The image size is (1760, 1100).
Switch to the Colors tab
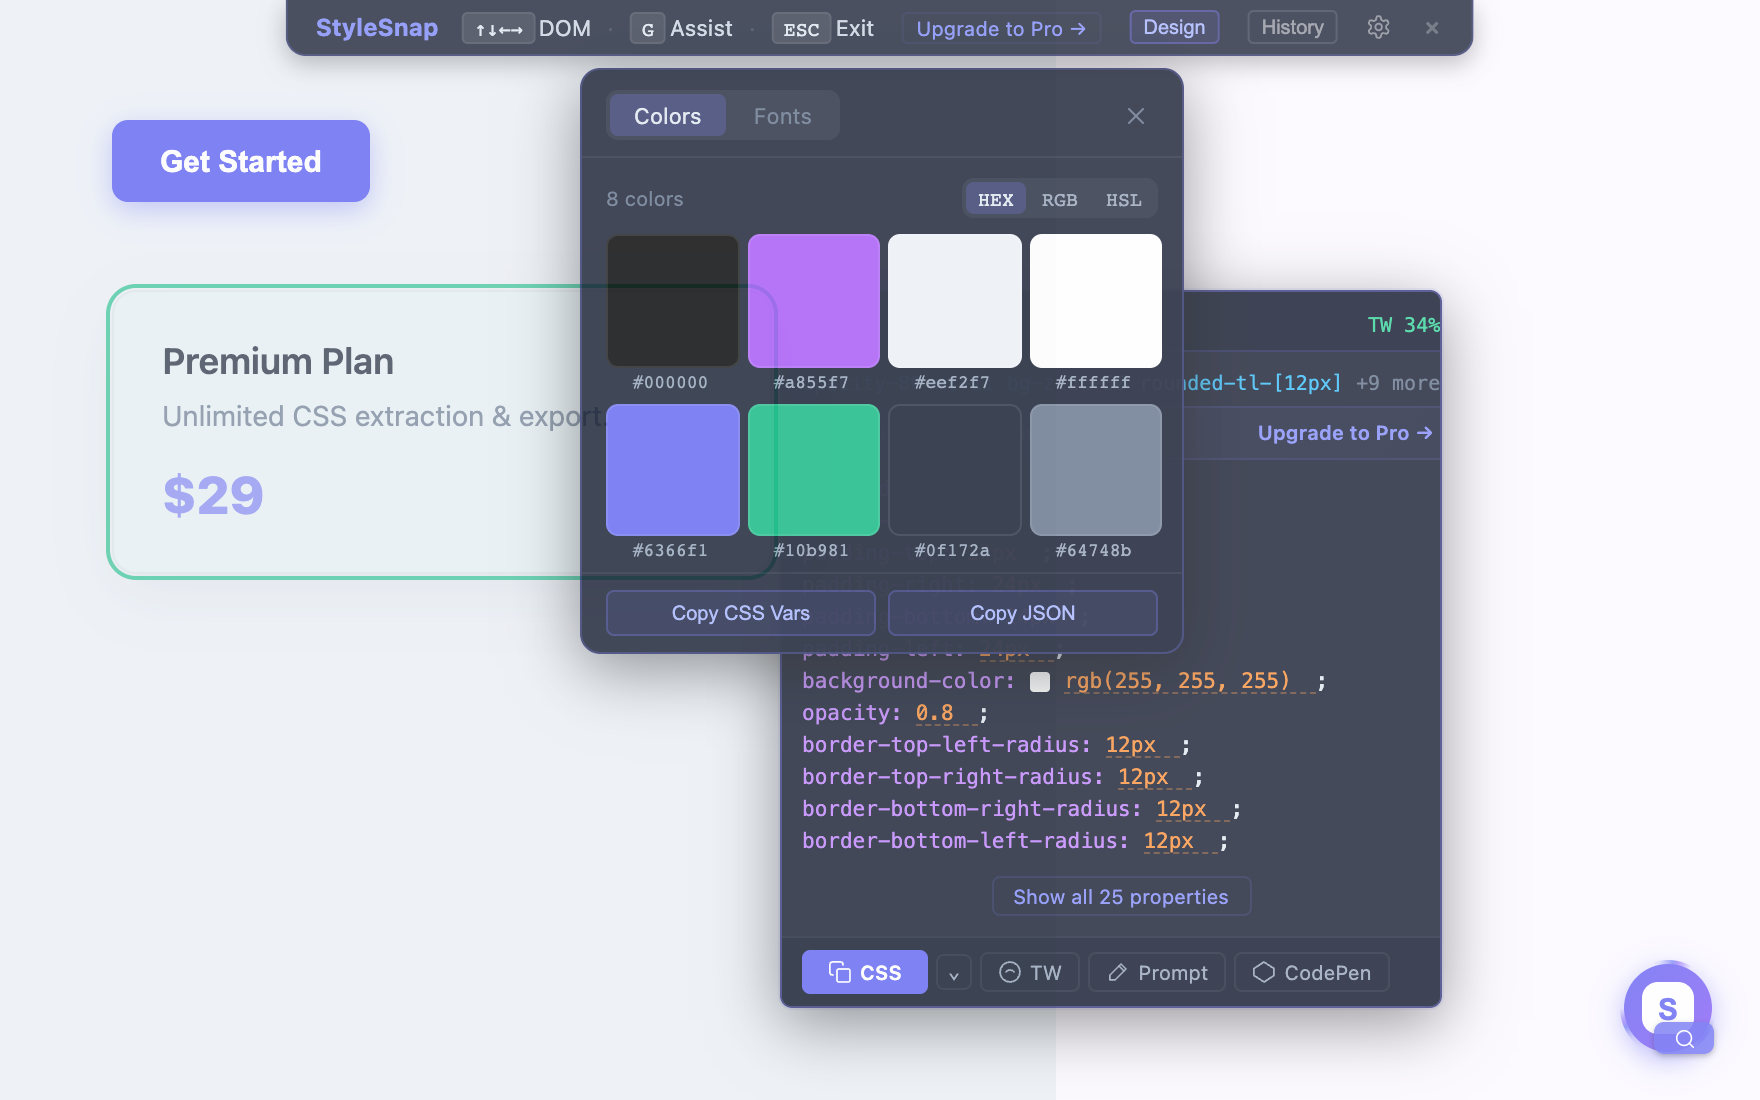click(667, 116)
